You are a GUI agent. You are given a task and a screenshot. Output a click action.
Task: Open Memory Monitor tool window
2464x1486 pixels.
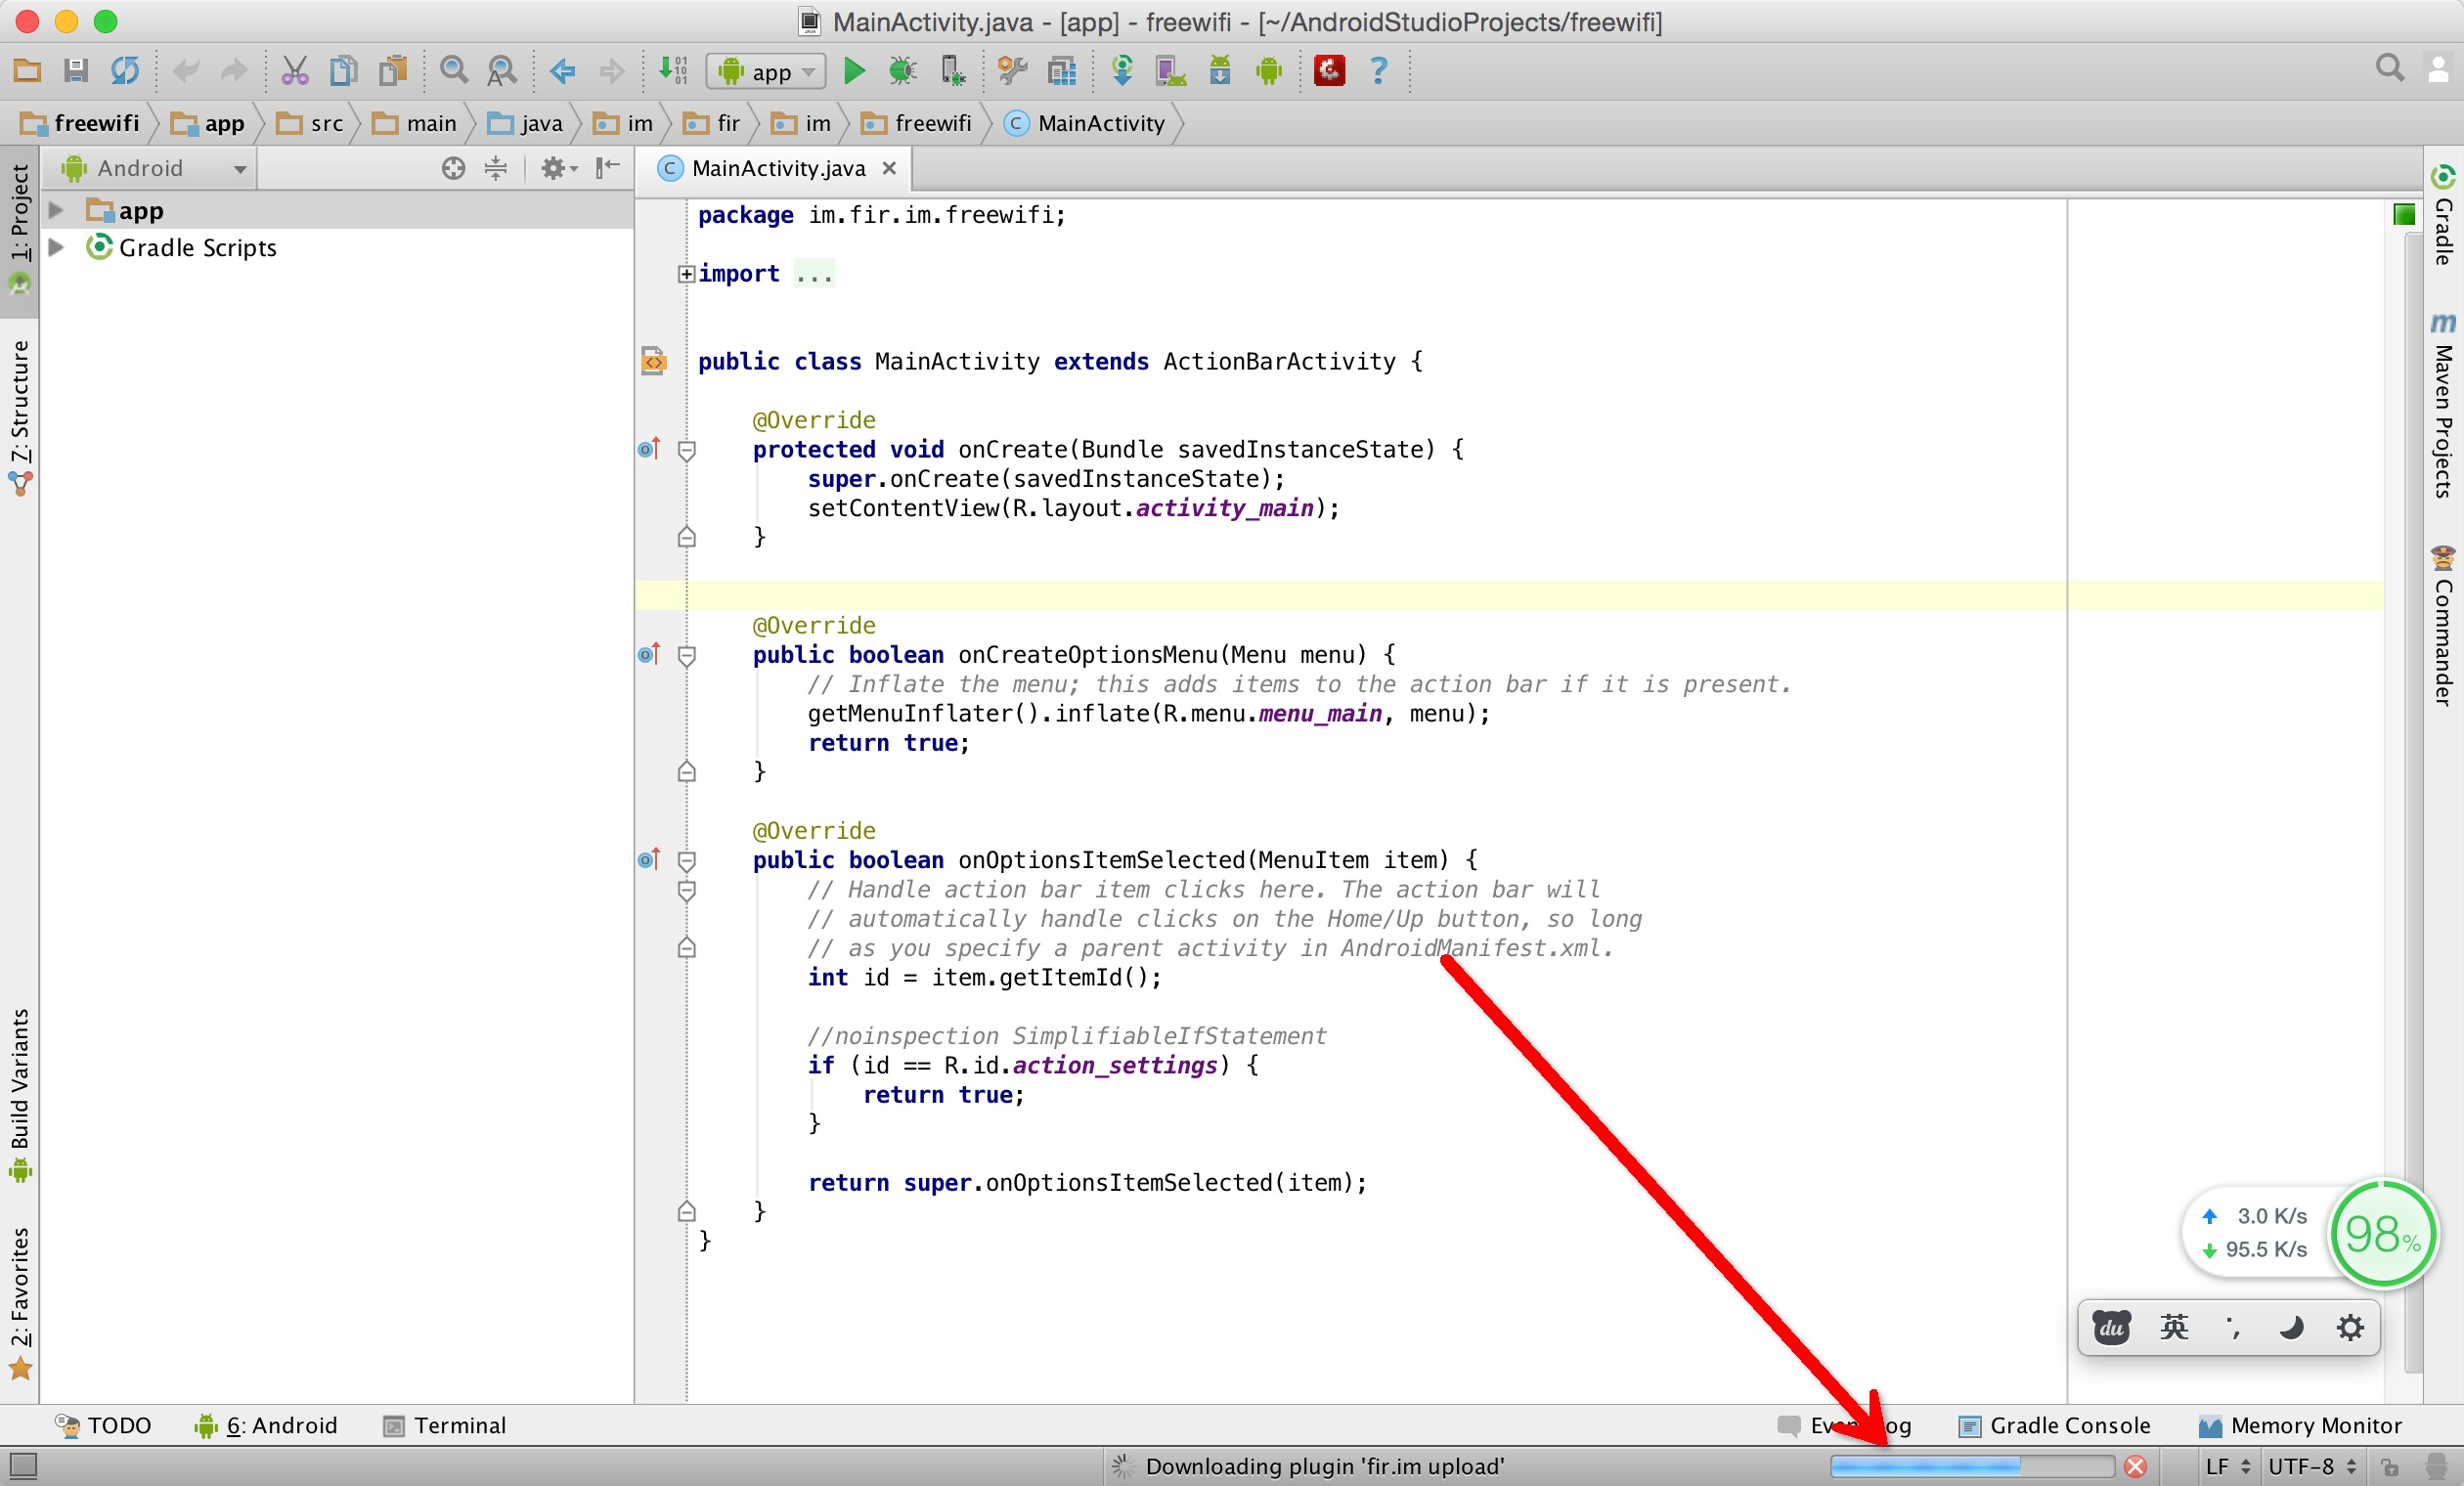click(x=2300, y=1425)
